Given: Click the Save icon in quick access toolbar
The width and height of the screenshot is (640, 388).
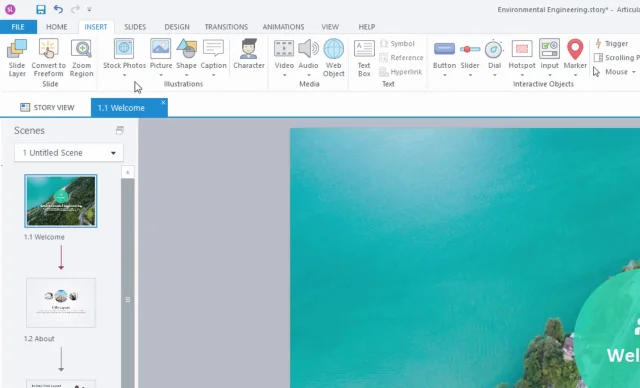Looking at the screenshot, I should (41, 9).
